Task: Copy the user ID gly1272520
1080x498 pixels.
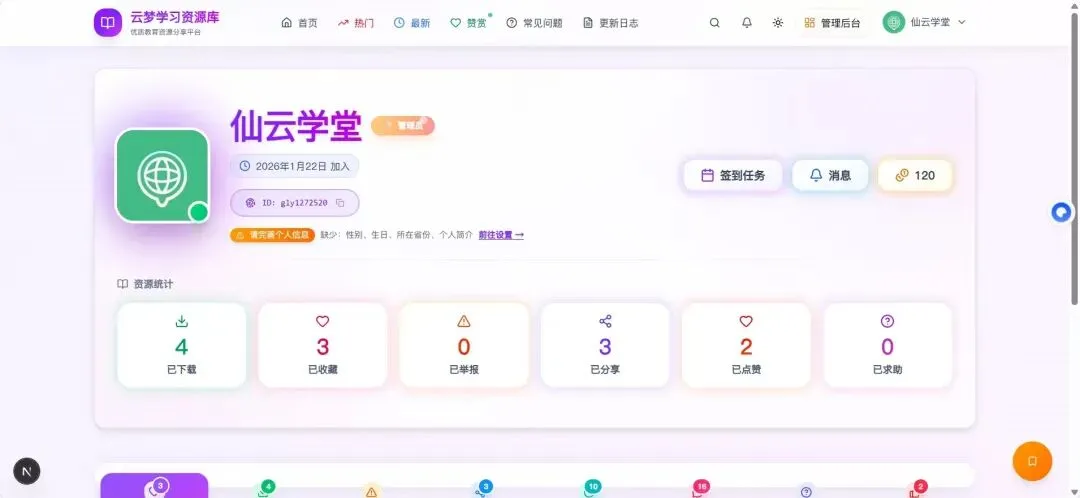Action: [x=340, y=203]
